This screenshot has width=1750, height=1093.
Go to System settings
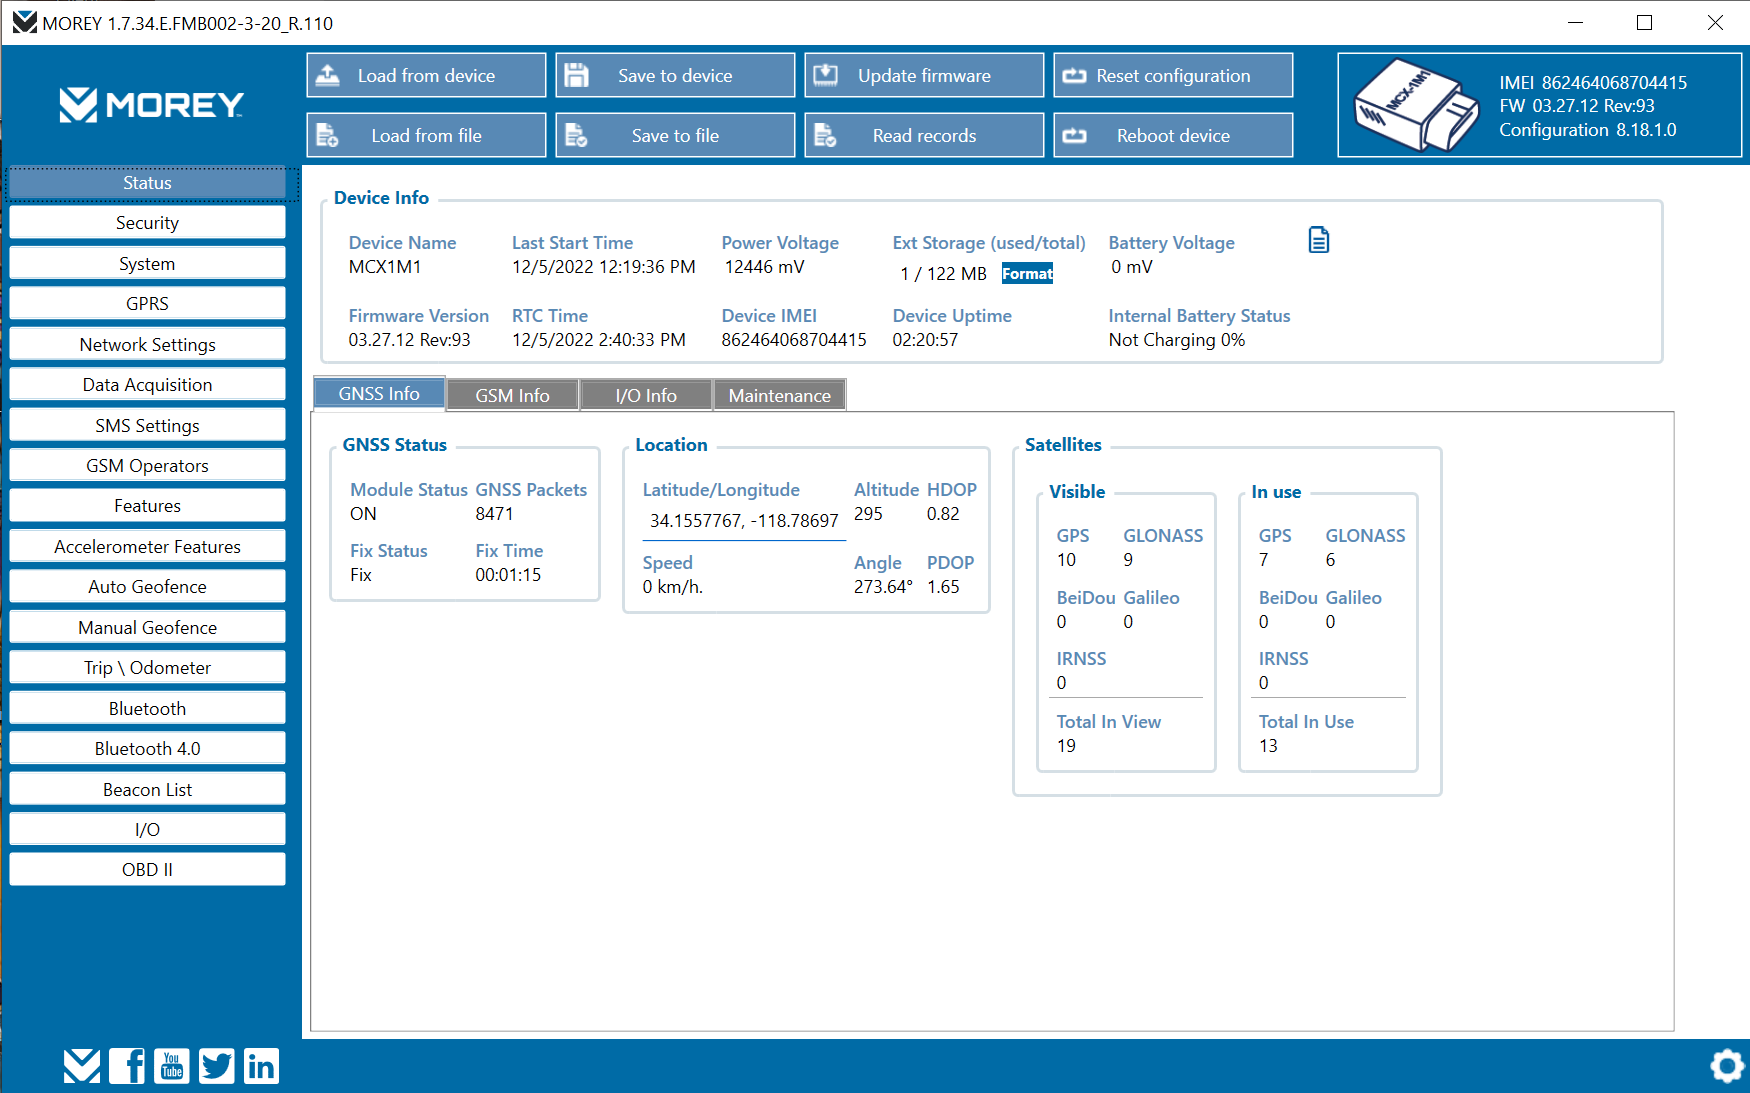pyautogui.click(x=147, y=264)
